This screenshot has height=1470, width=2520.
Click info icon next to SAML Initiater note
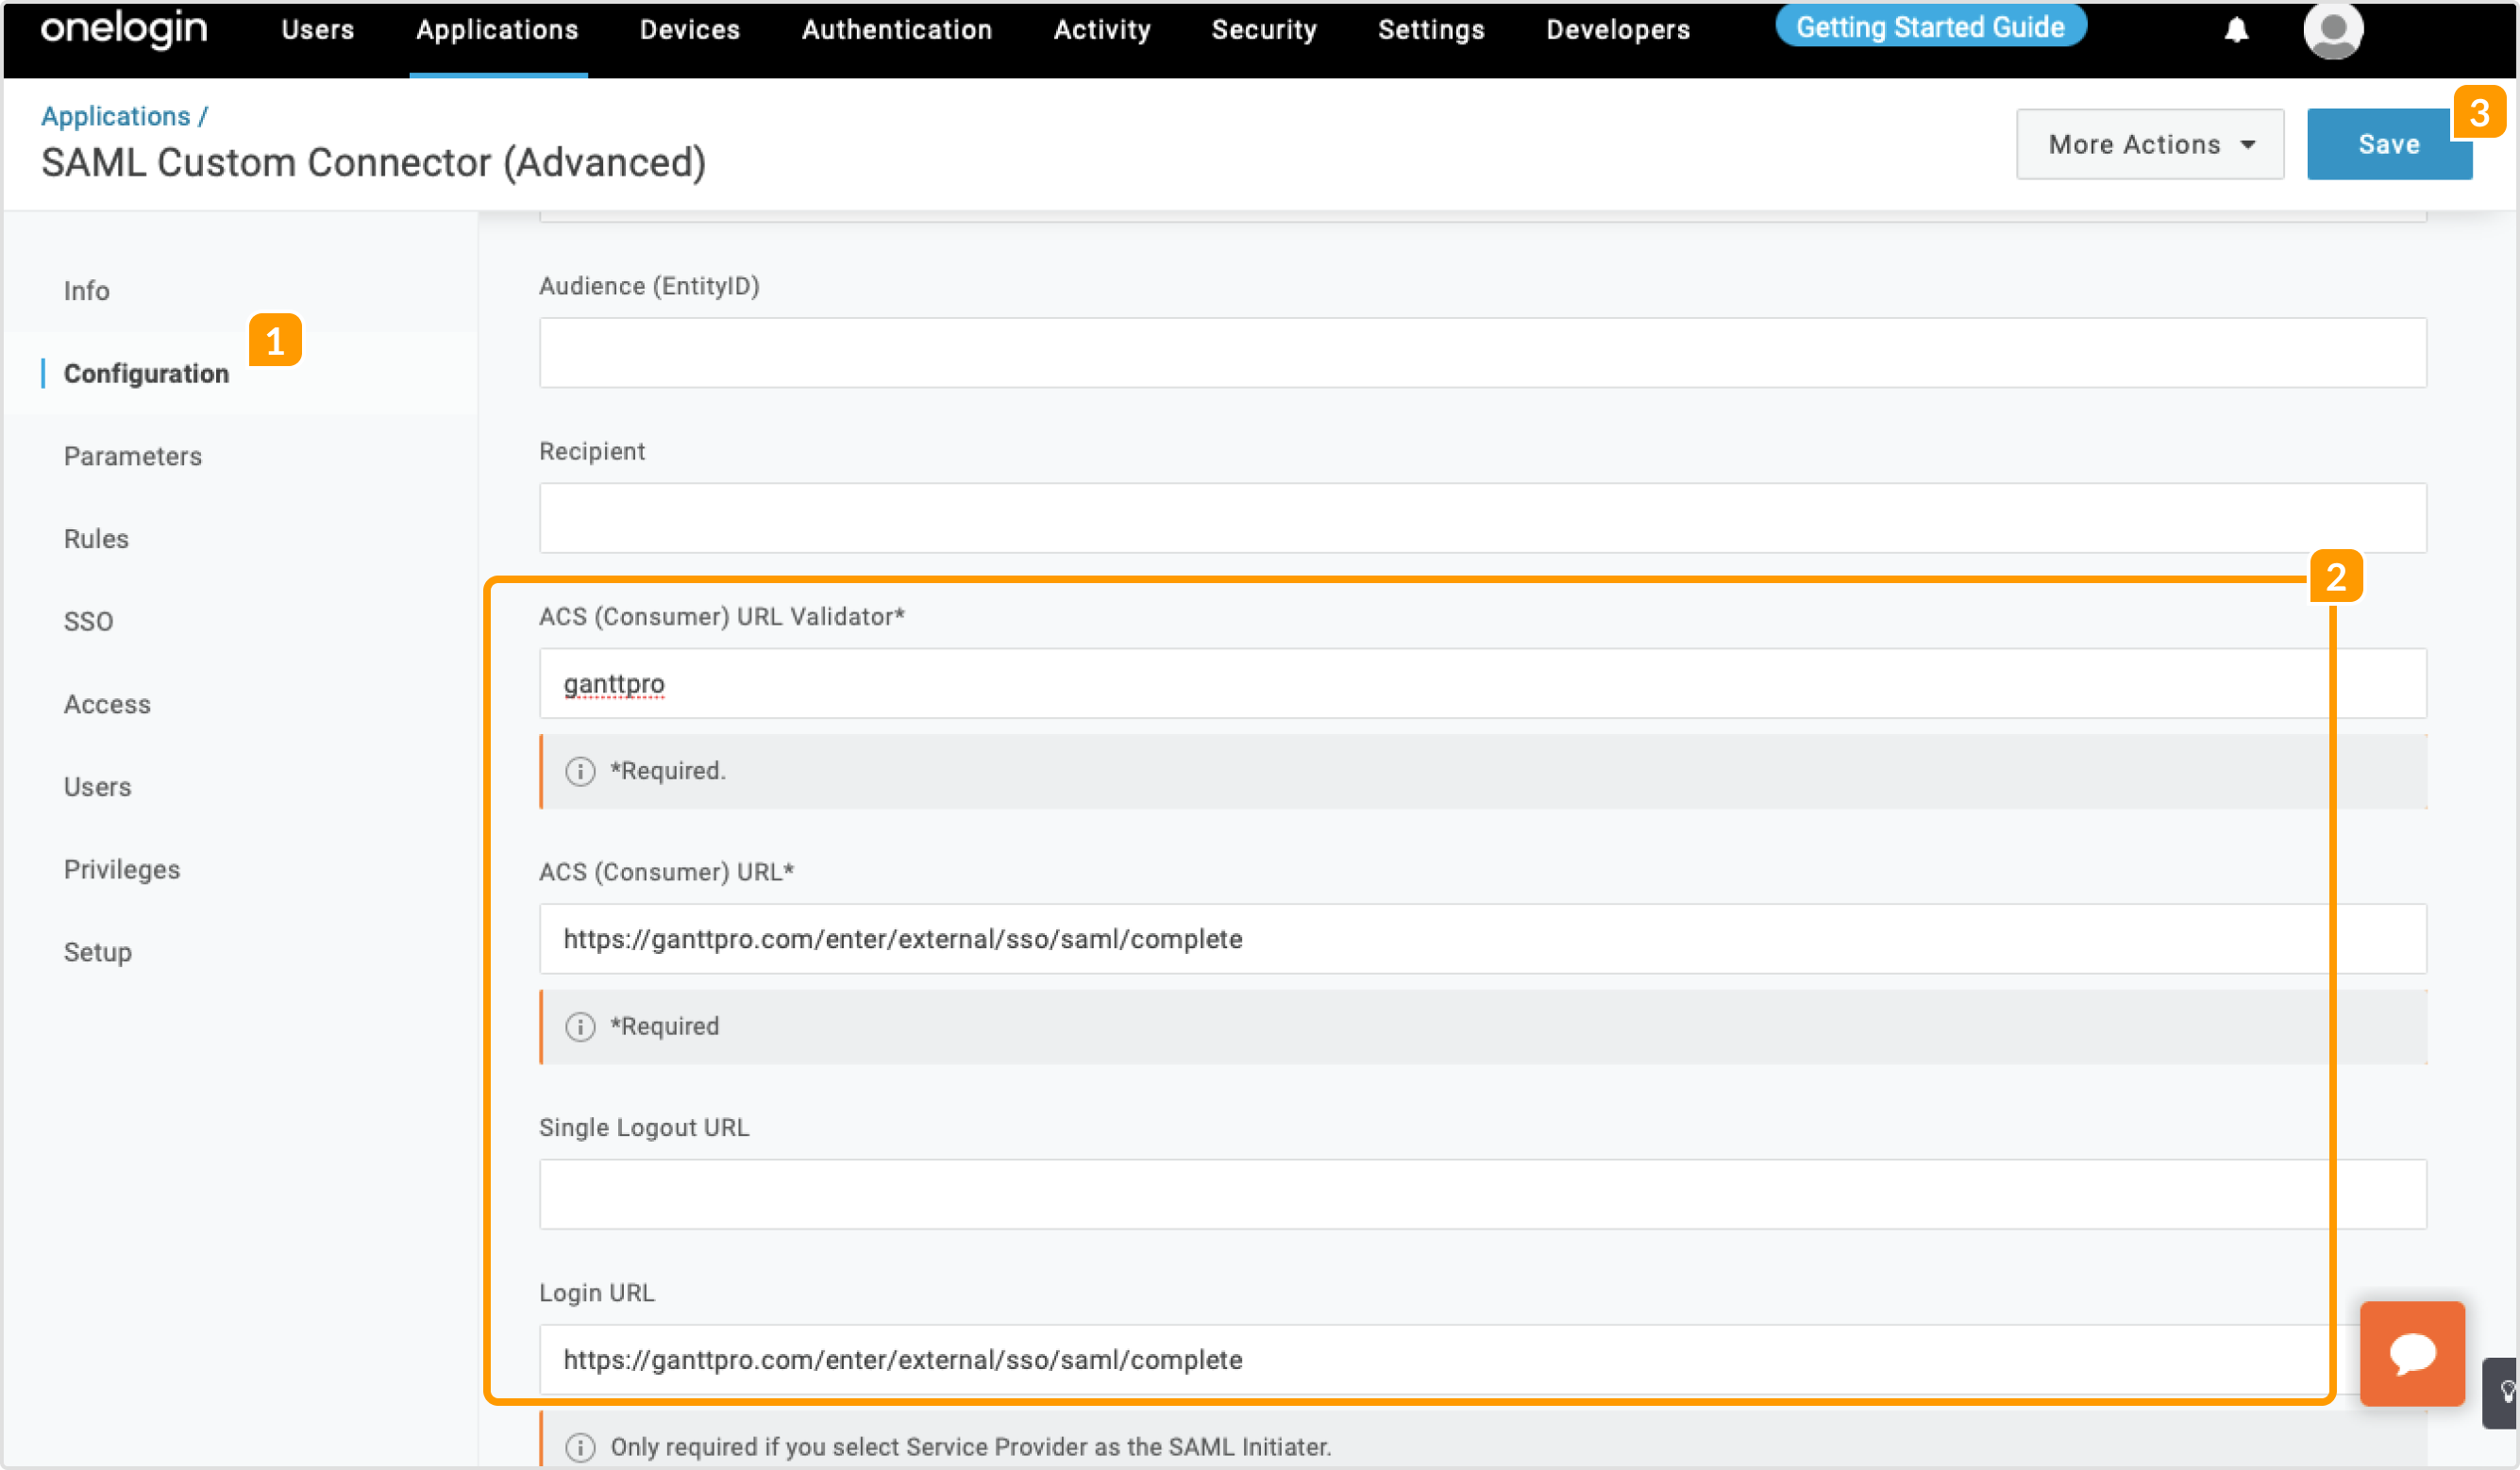coord(580,1447)
